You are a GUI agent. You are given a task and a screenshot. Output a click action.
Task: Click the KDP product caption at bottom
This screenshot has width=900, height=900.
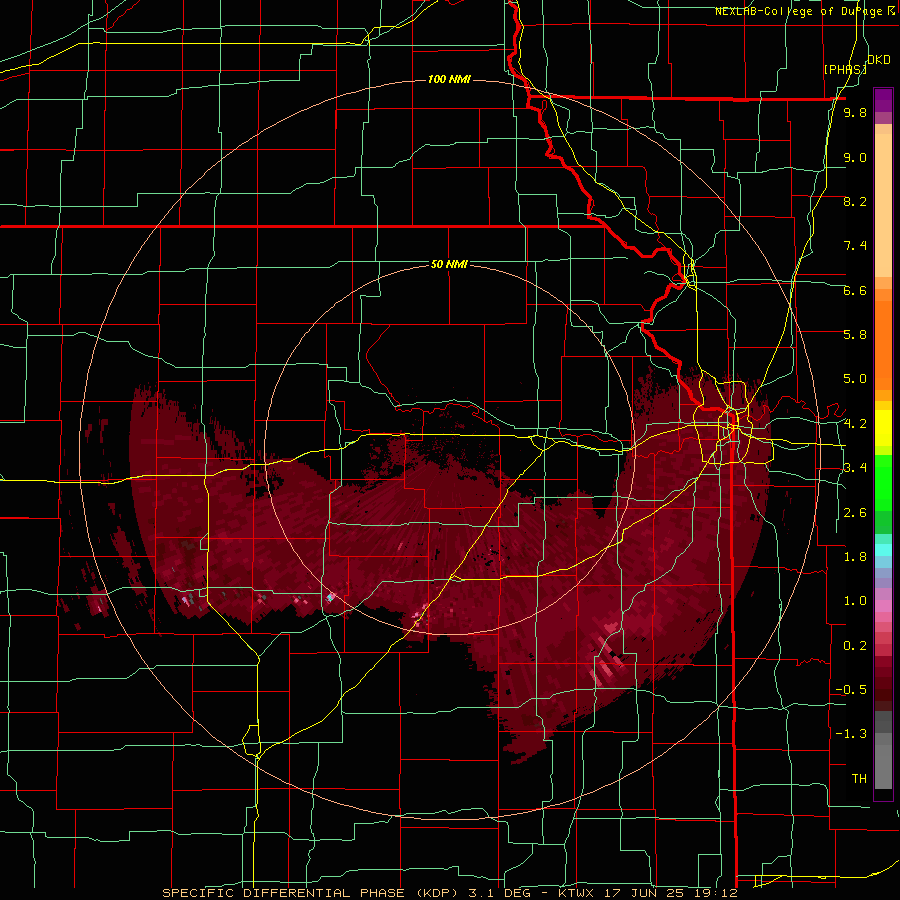(x=450, y=893)
